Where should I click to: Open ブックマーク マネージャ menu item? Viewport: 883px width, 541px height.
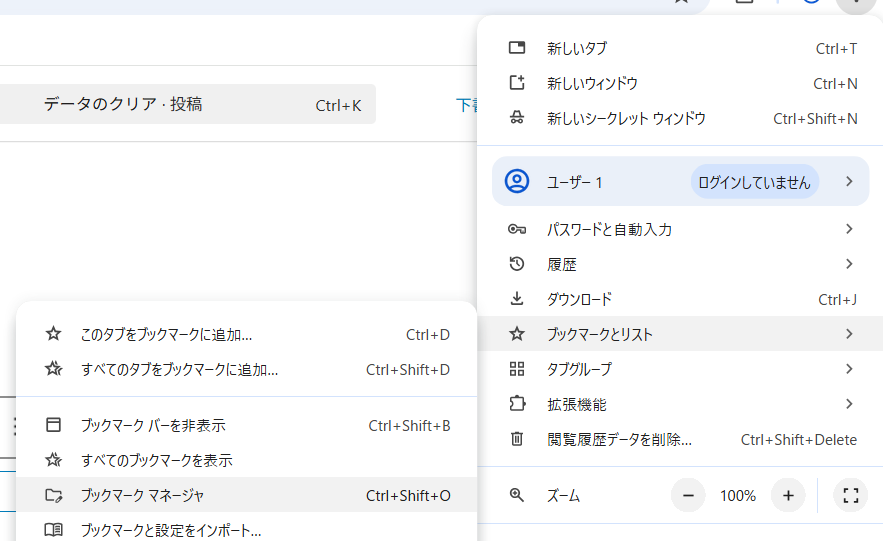tap(142, 495)
